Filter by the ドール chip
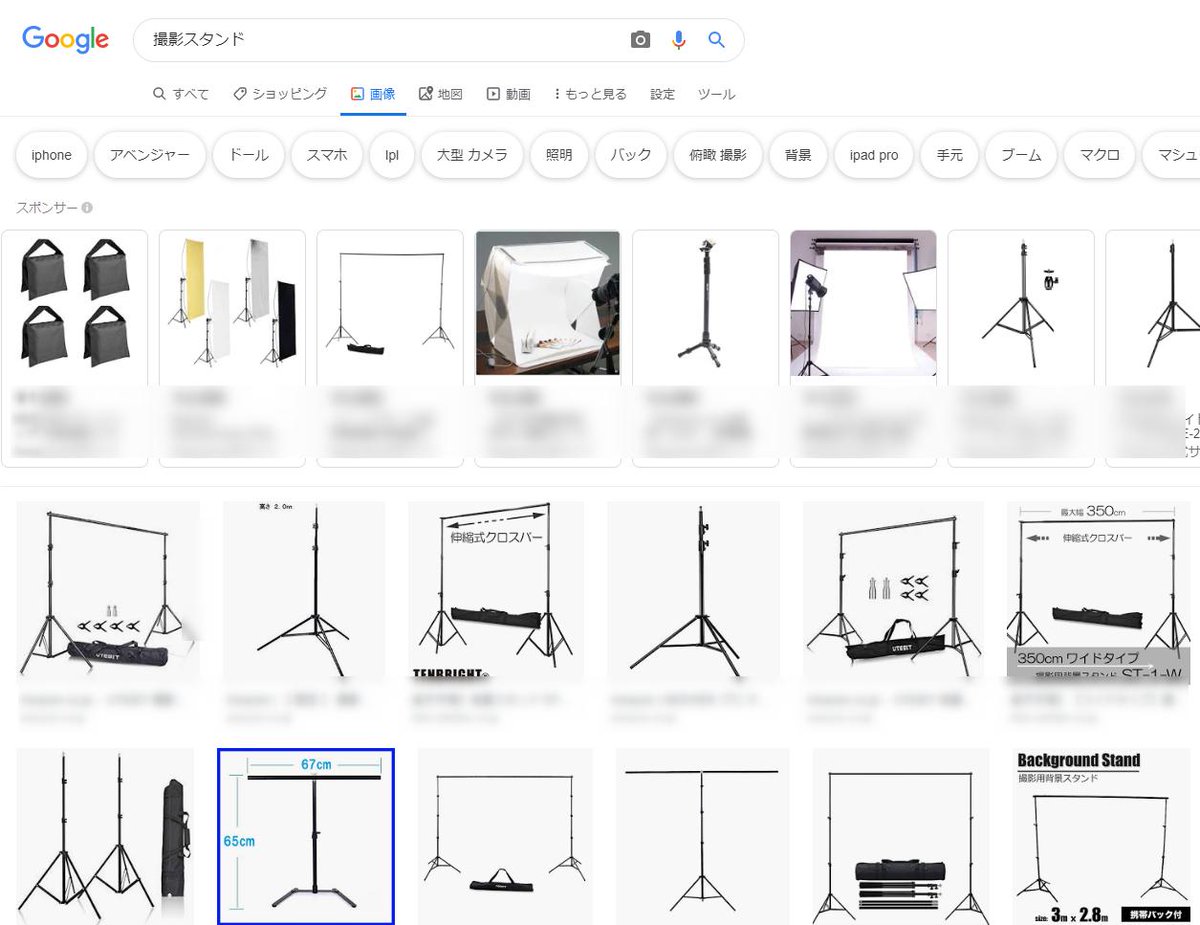This screenshot has width=1200, height=925. coord(249,155)
